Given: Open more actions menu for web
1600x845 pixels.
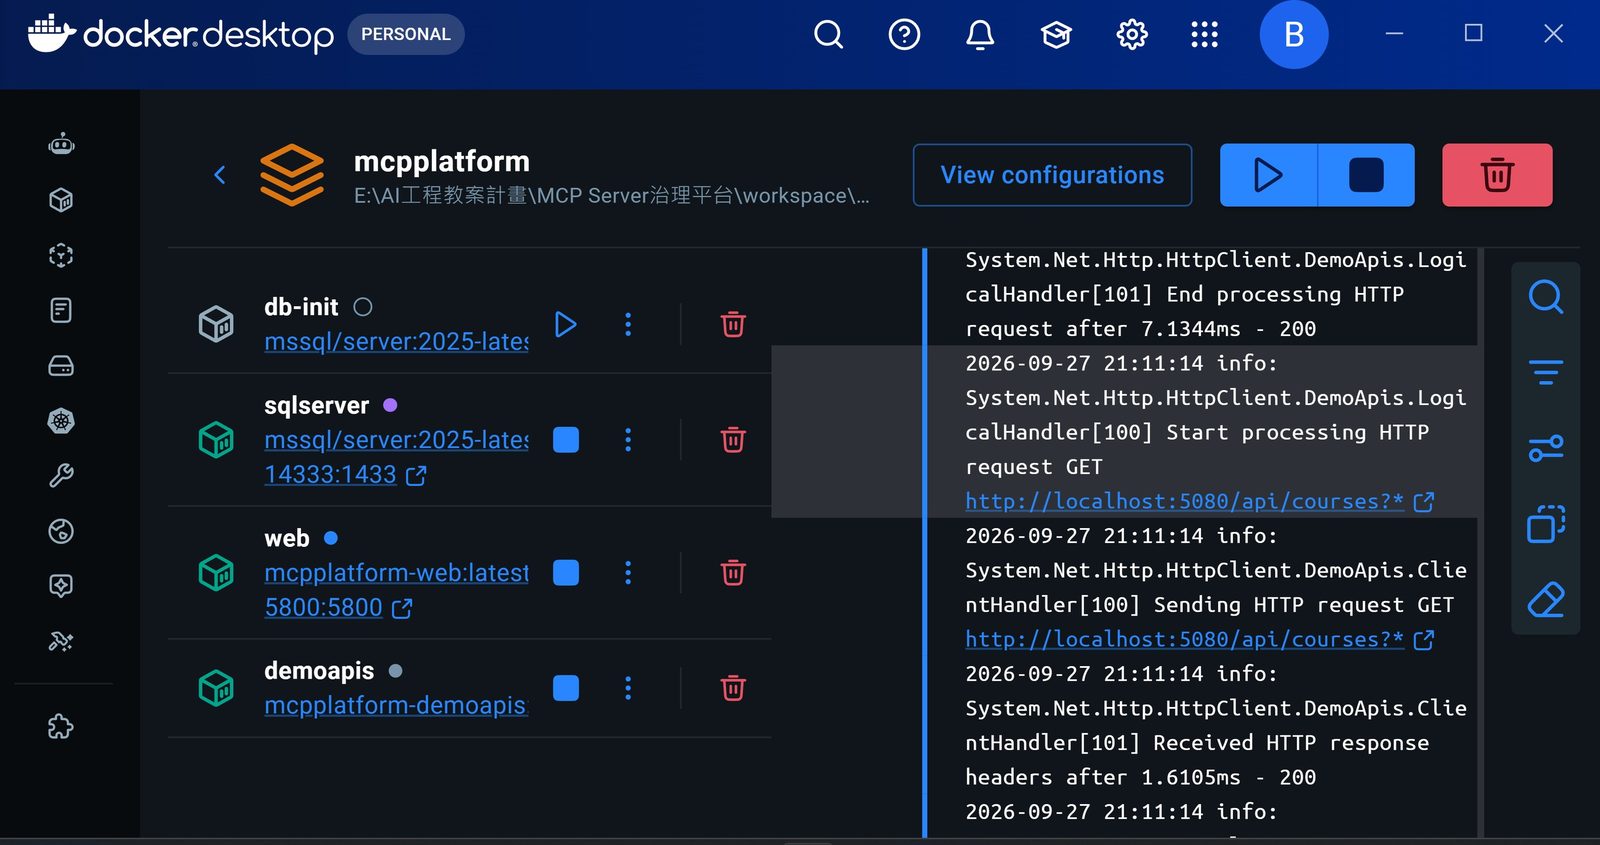Looking at the screenshot, I should coord(628,573).
